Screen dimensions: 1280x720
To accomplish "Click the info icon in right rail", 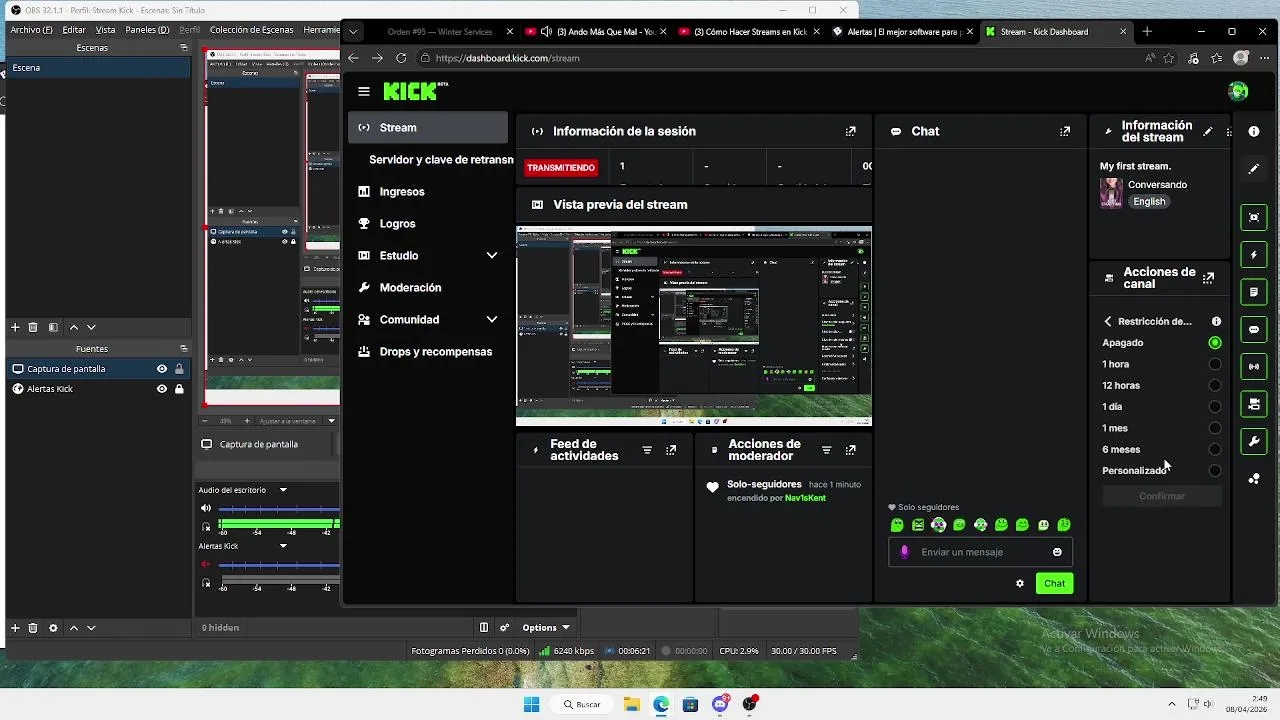I will [1254, 131].
